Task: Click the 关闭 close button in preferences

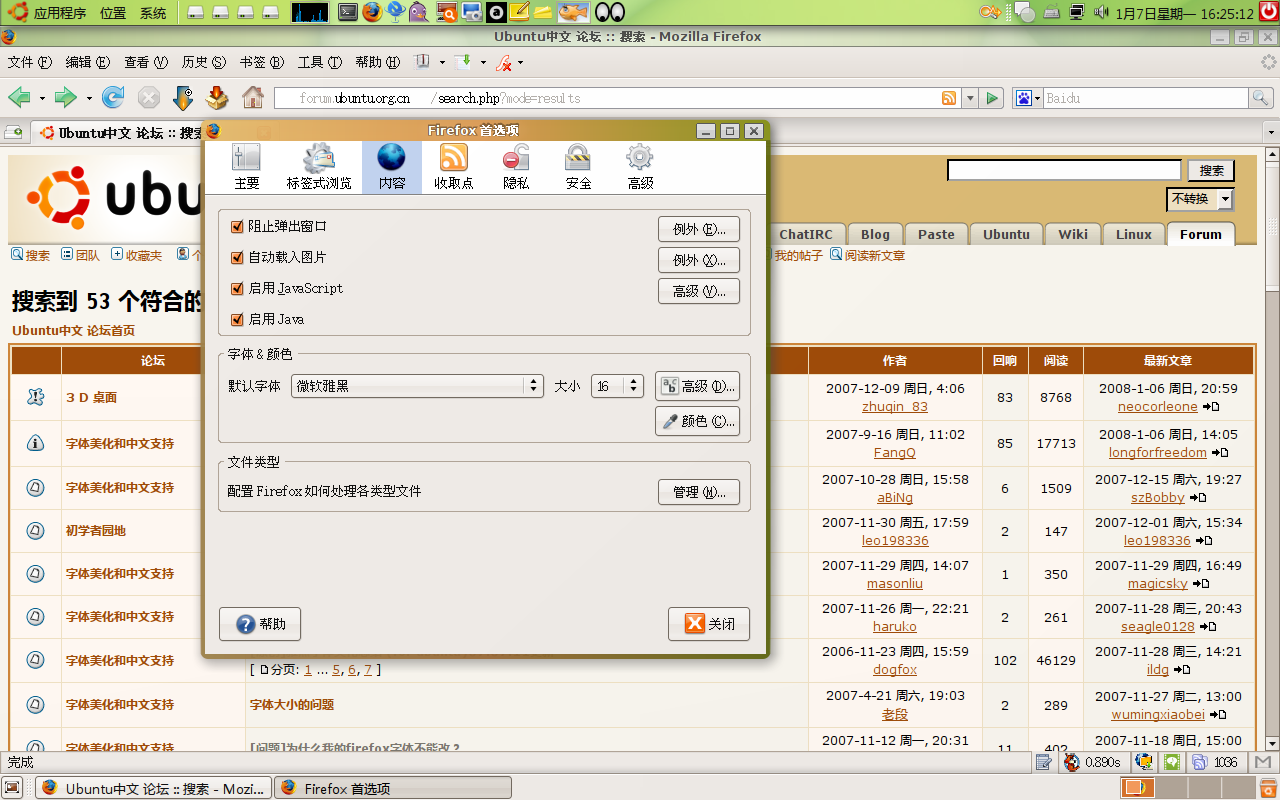Action: 709,624
